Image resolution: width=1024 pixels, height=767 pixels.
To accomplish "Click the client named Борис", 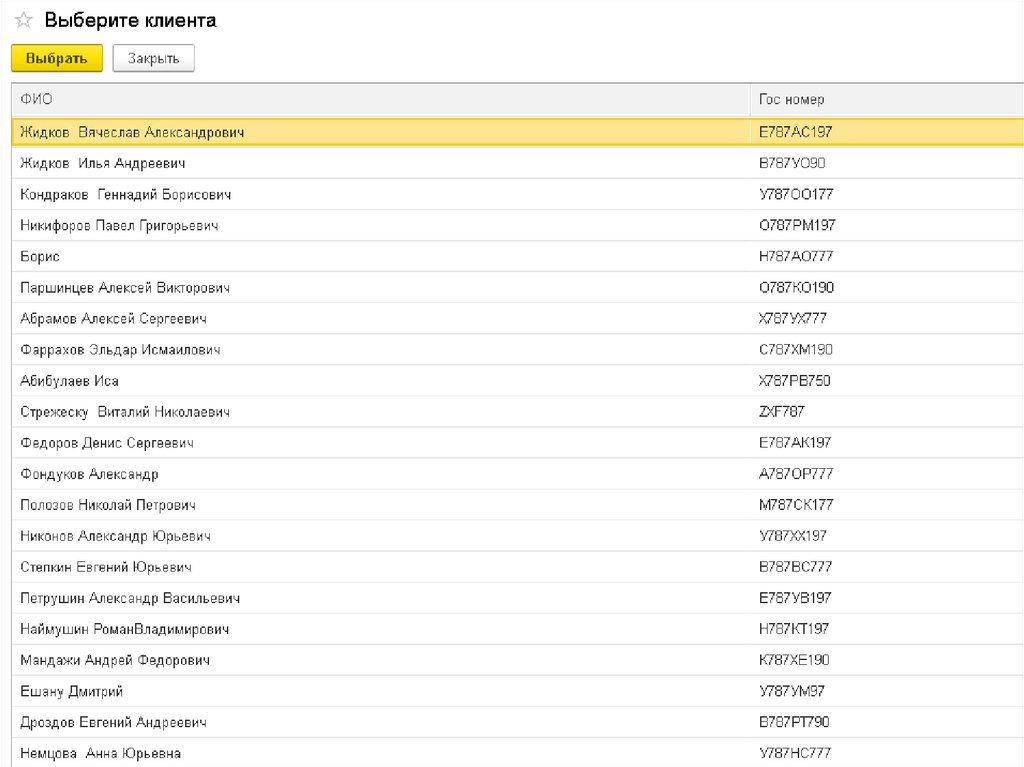I will 40,256.
